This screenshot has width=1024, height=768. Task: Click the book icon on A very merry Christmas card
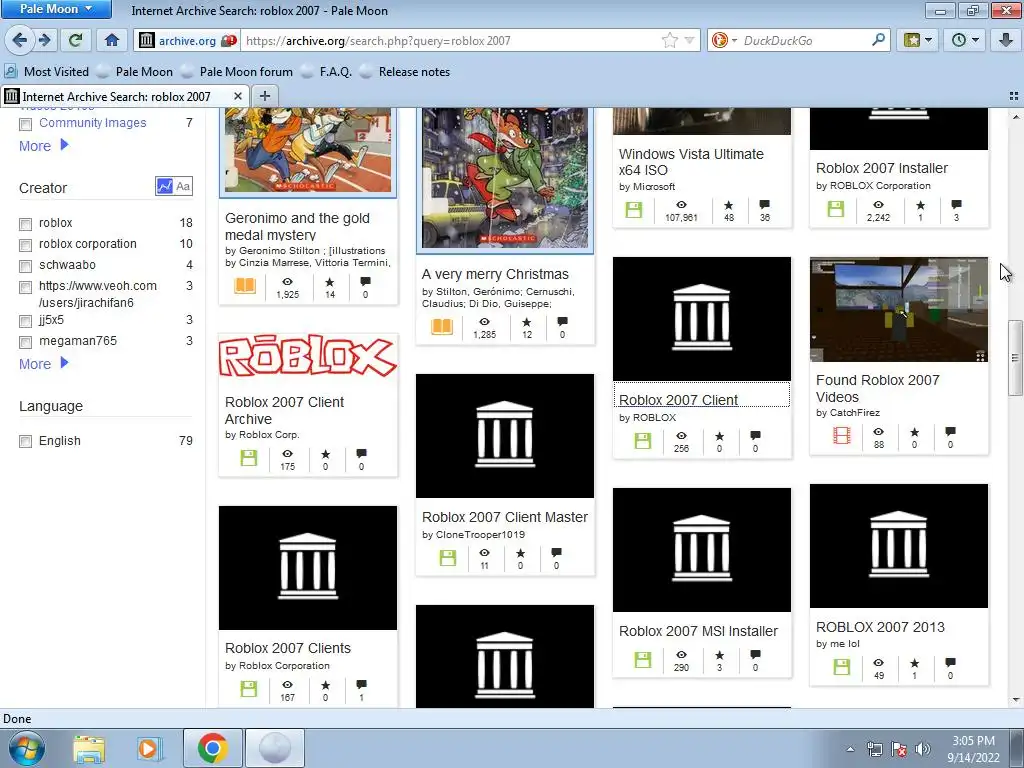point(442,326)
